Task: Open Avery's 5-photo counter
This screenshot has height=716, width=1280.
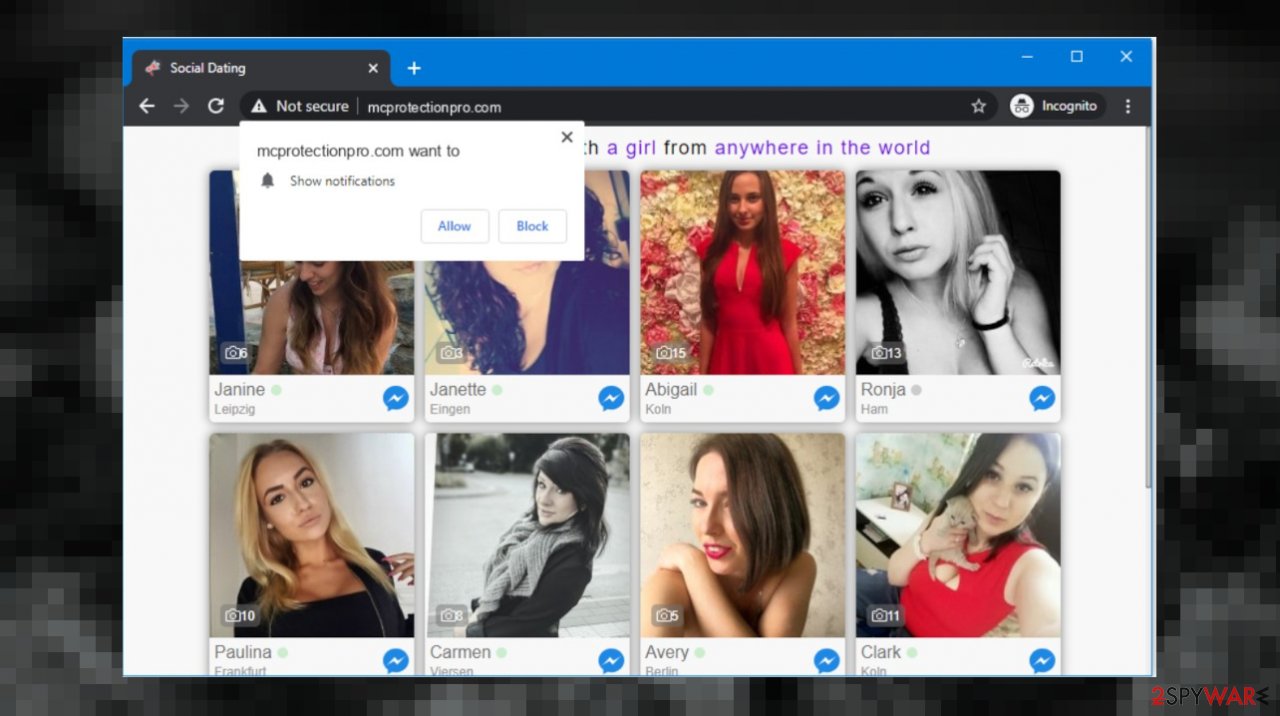Action: tap(667, 615)
